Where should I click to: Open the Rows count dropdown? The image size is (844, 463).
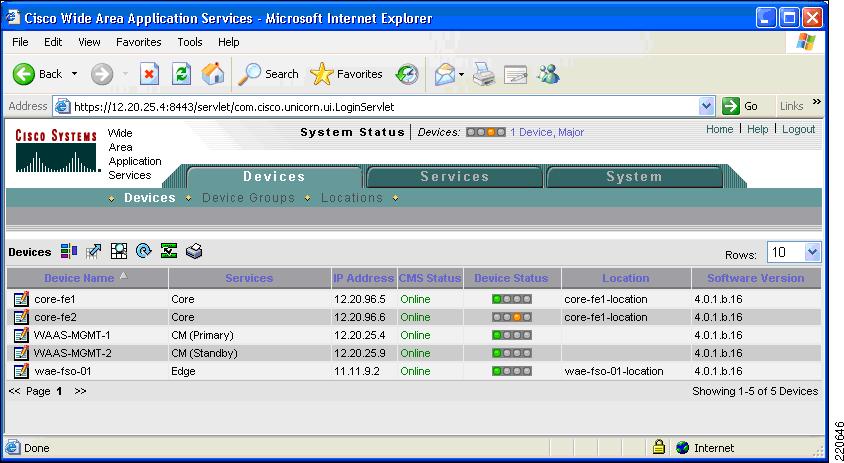point(812,252)
